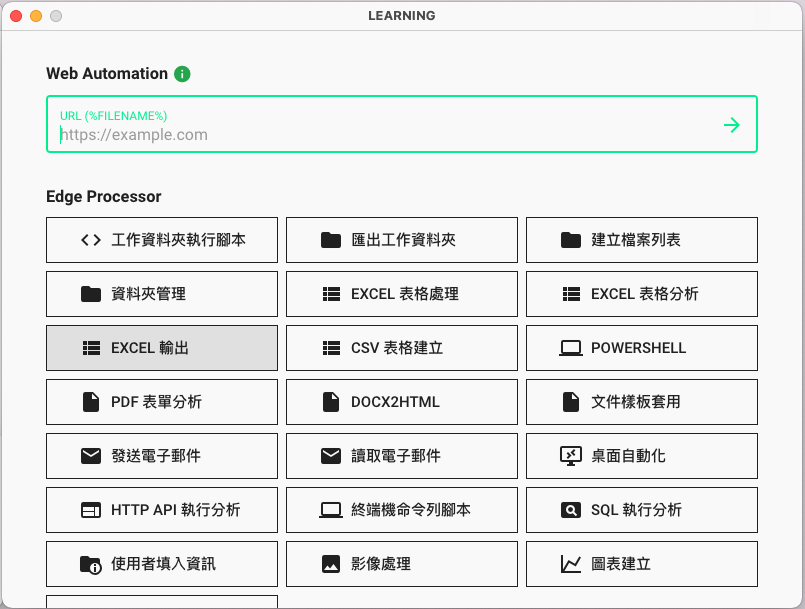Select the highlighted EXCEL 輸出 button
Screen dimensions: 805x609
click(x=162, y=348)
